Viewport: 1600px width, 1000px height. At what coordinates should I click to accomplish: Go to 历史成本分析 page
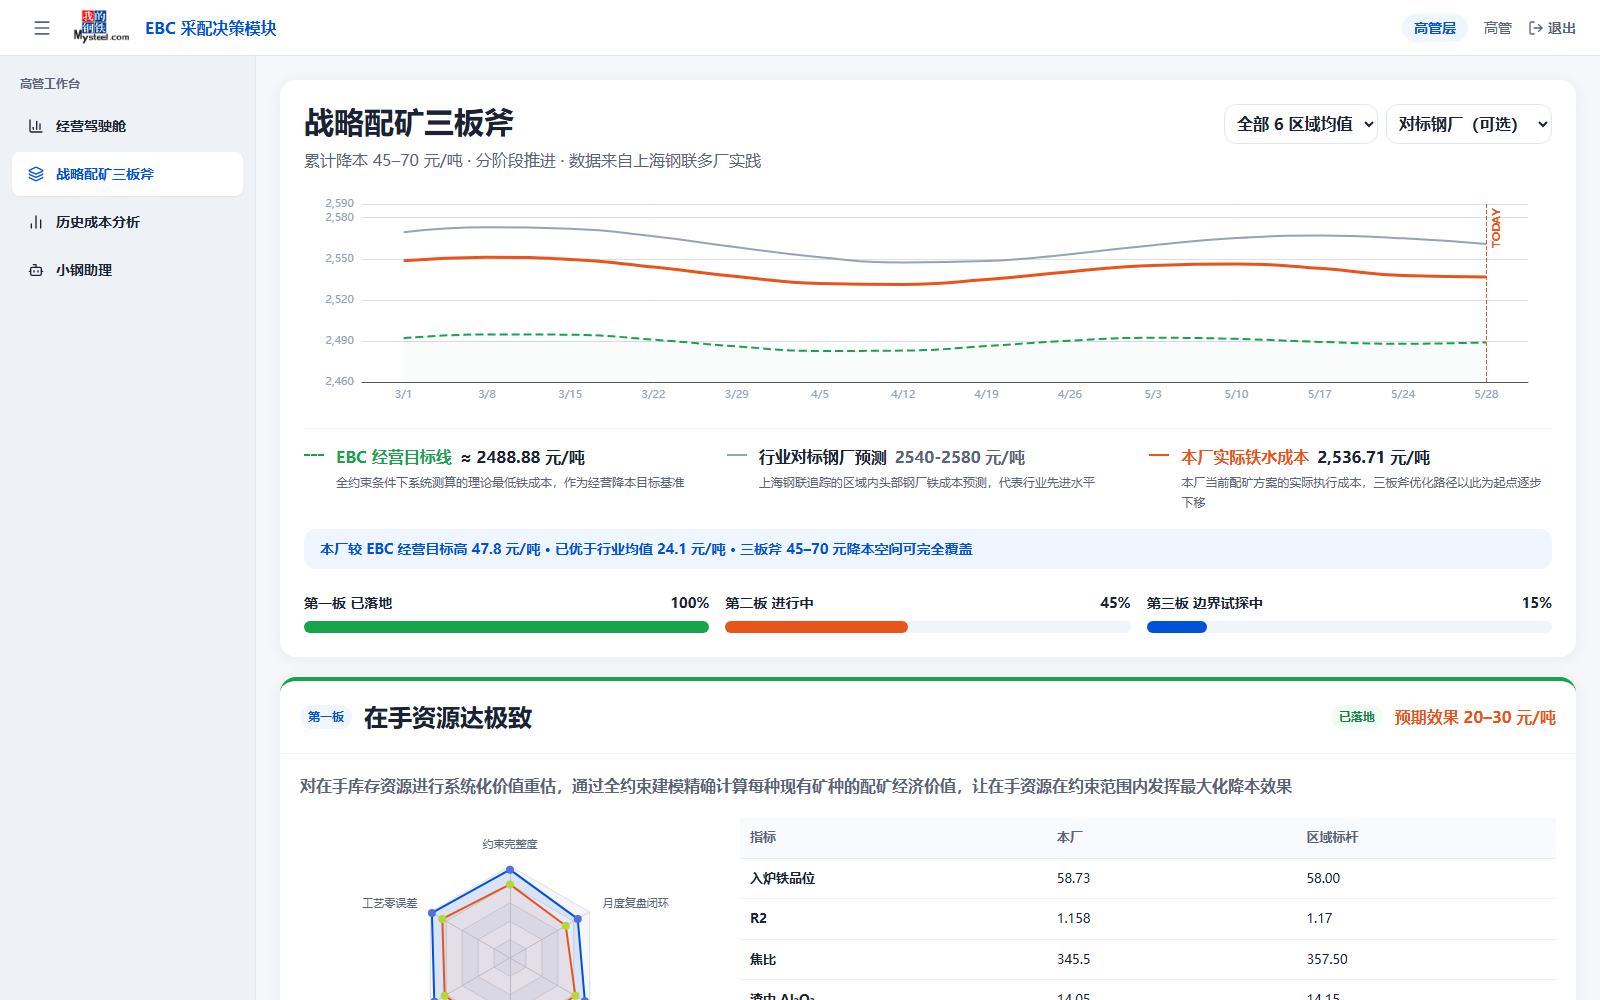pyautogui.click(x=127, y=222)
